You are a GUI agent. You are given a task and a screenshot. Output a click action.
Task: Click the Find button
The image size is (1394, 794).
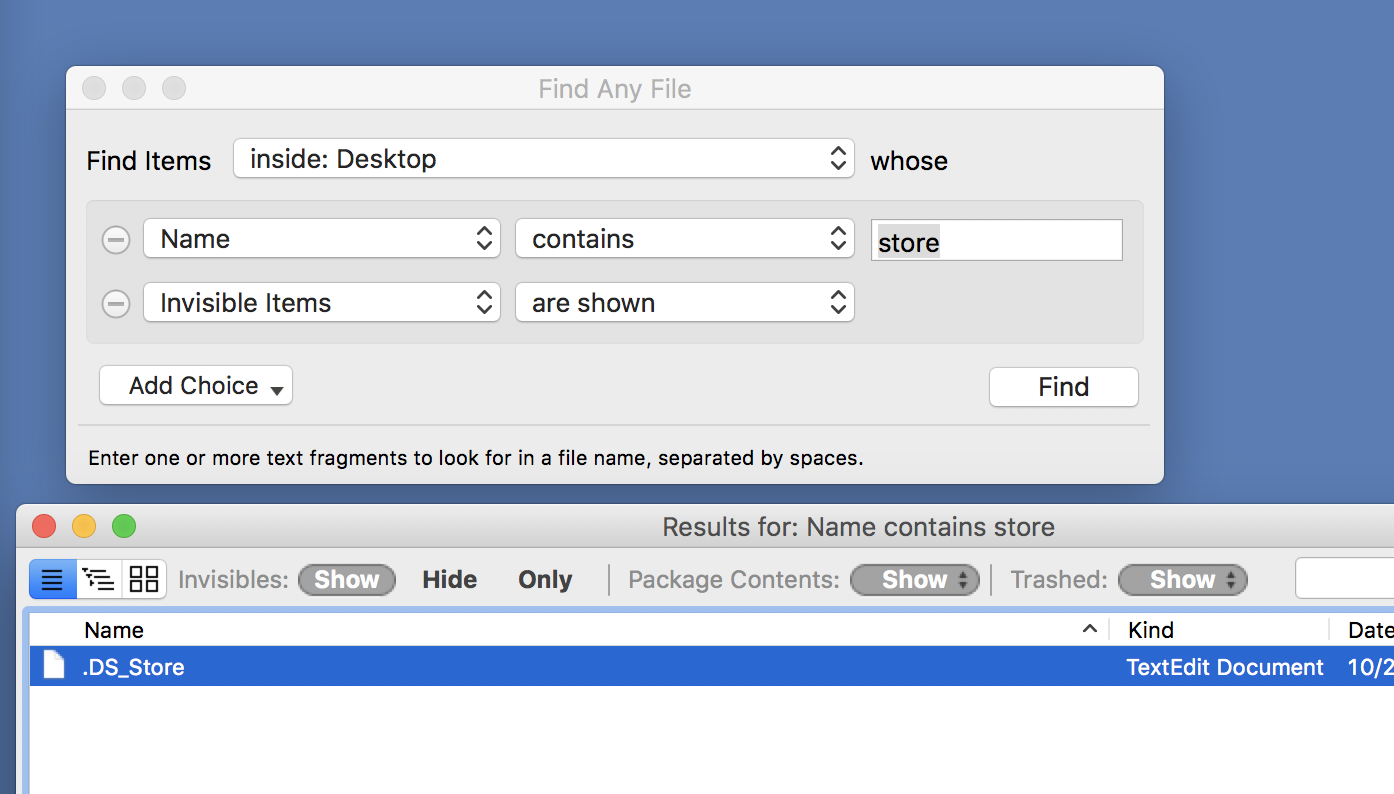[1064, 387]
